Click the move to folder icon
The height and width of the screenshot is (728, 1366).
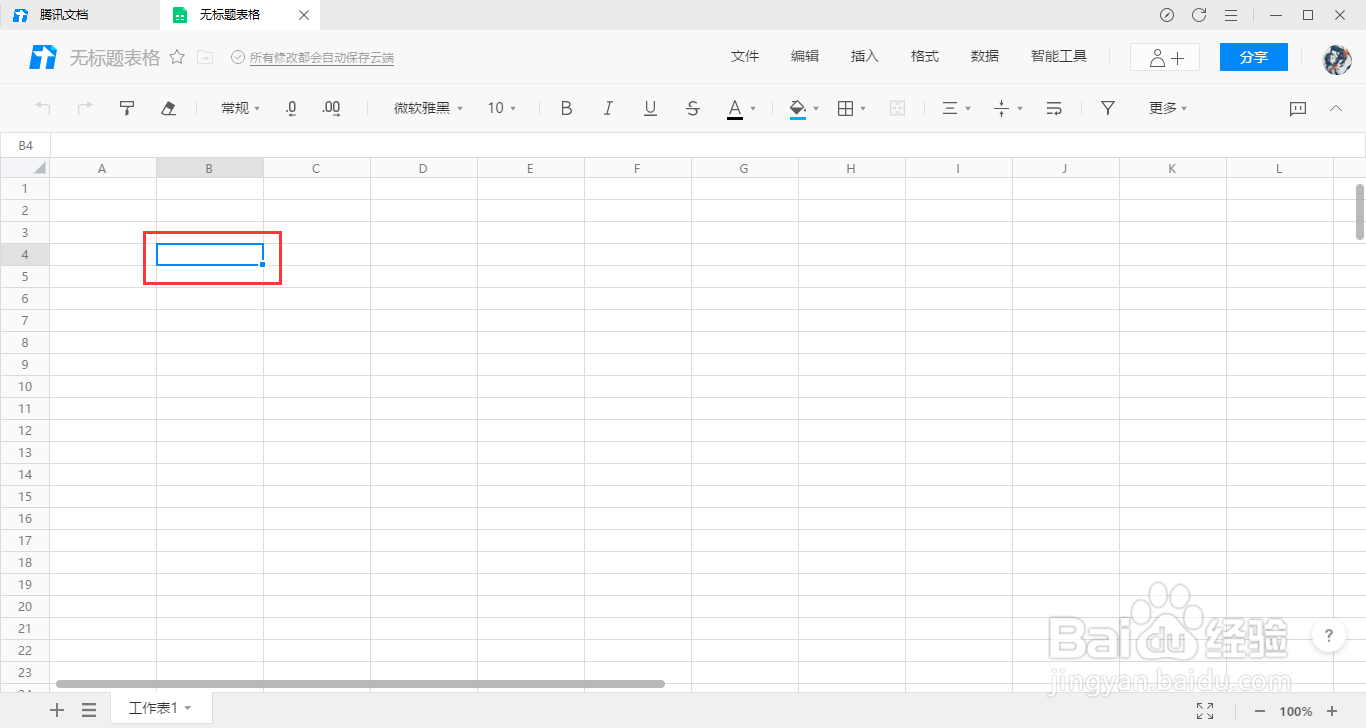(x=205, y=57)
